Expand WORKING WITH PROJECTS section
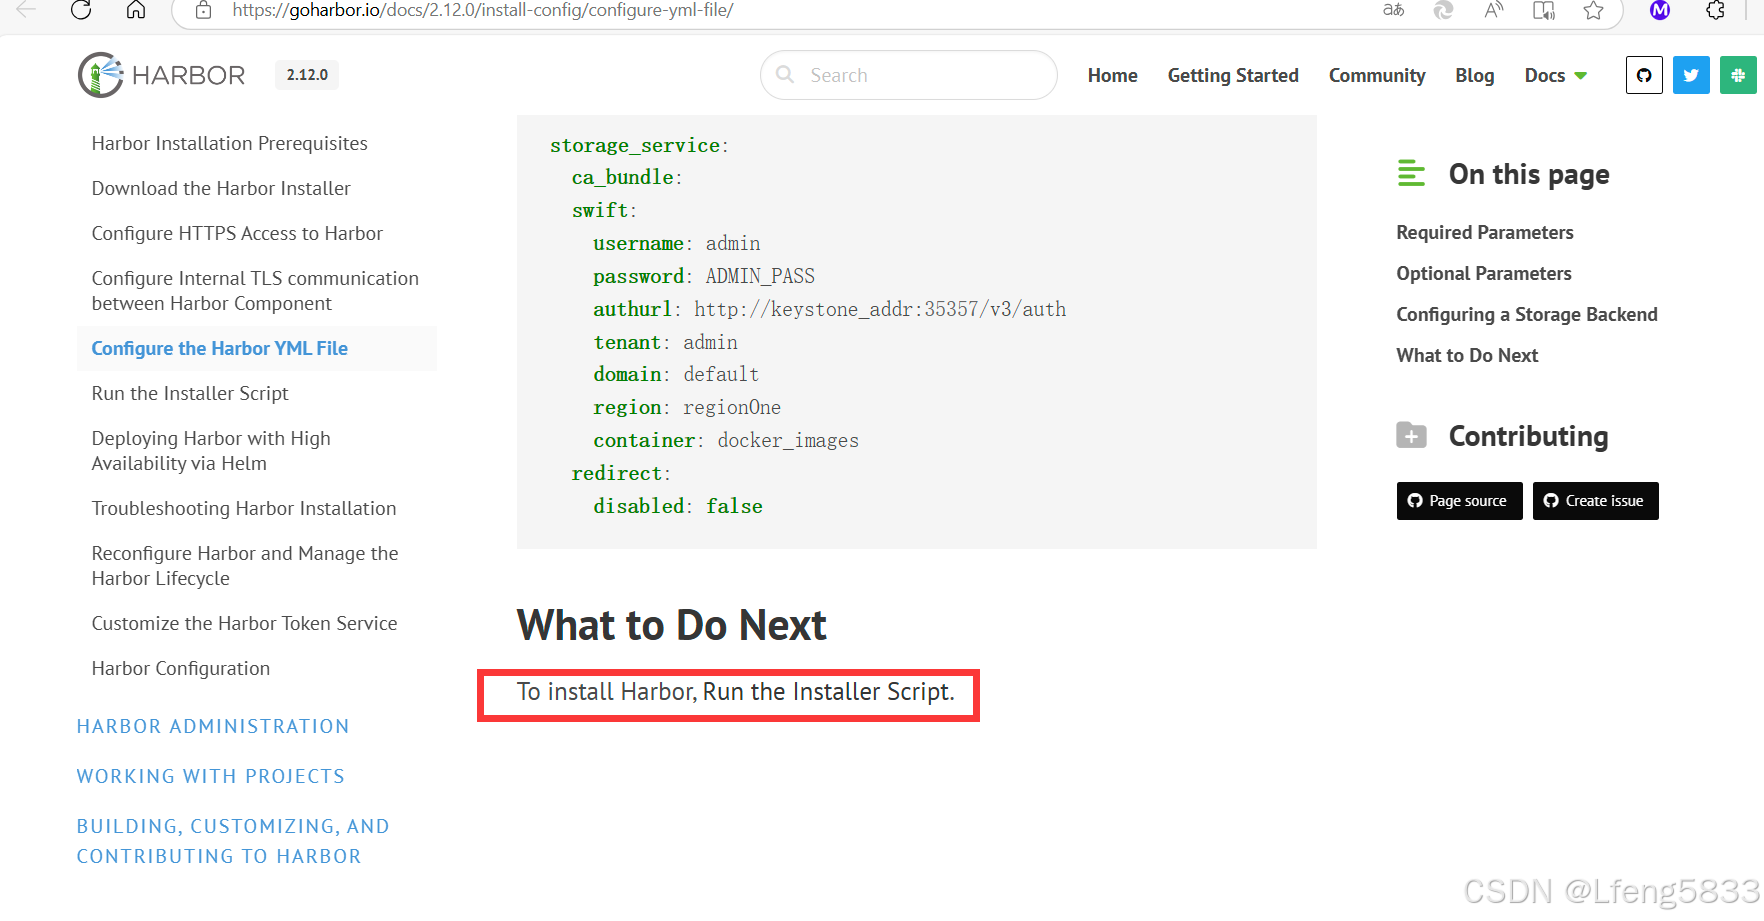Viewport: 1764px width, 921px height. (211, 776)
